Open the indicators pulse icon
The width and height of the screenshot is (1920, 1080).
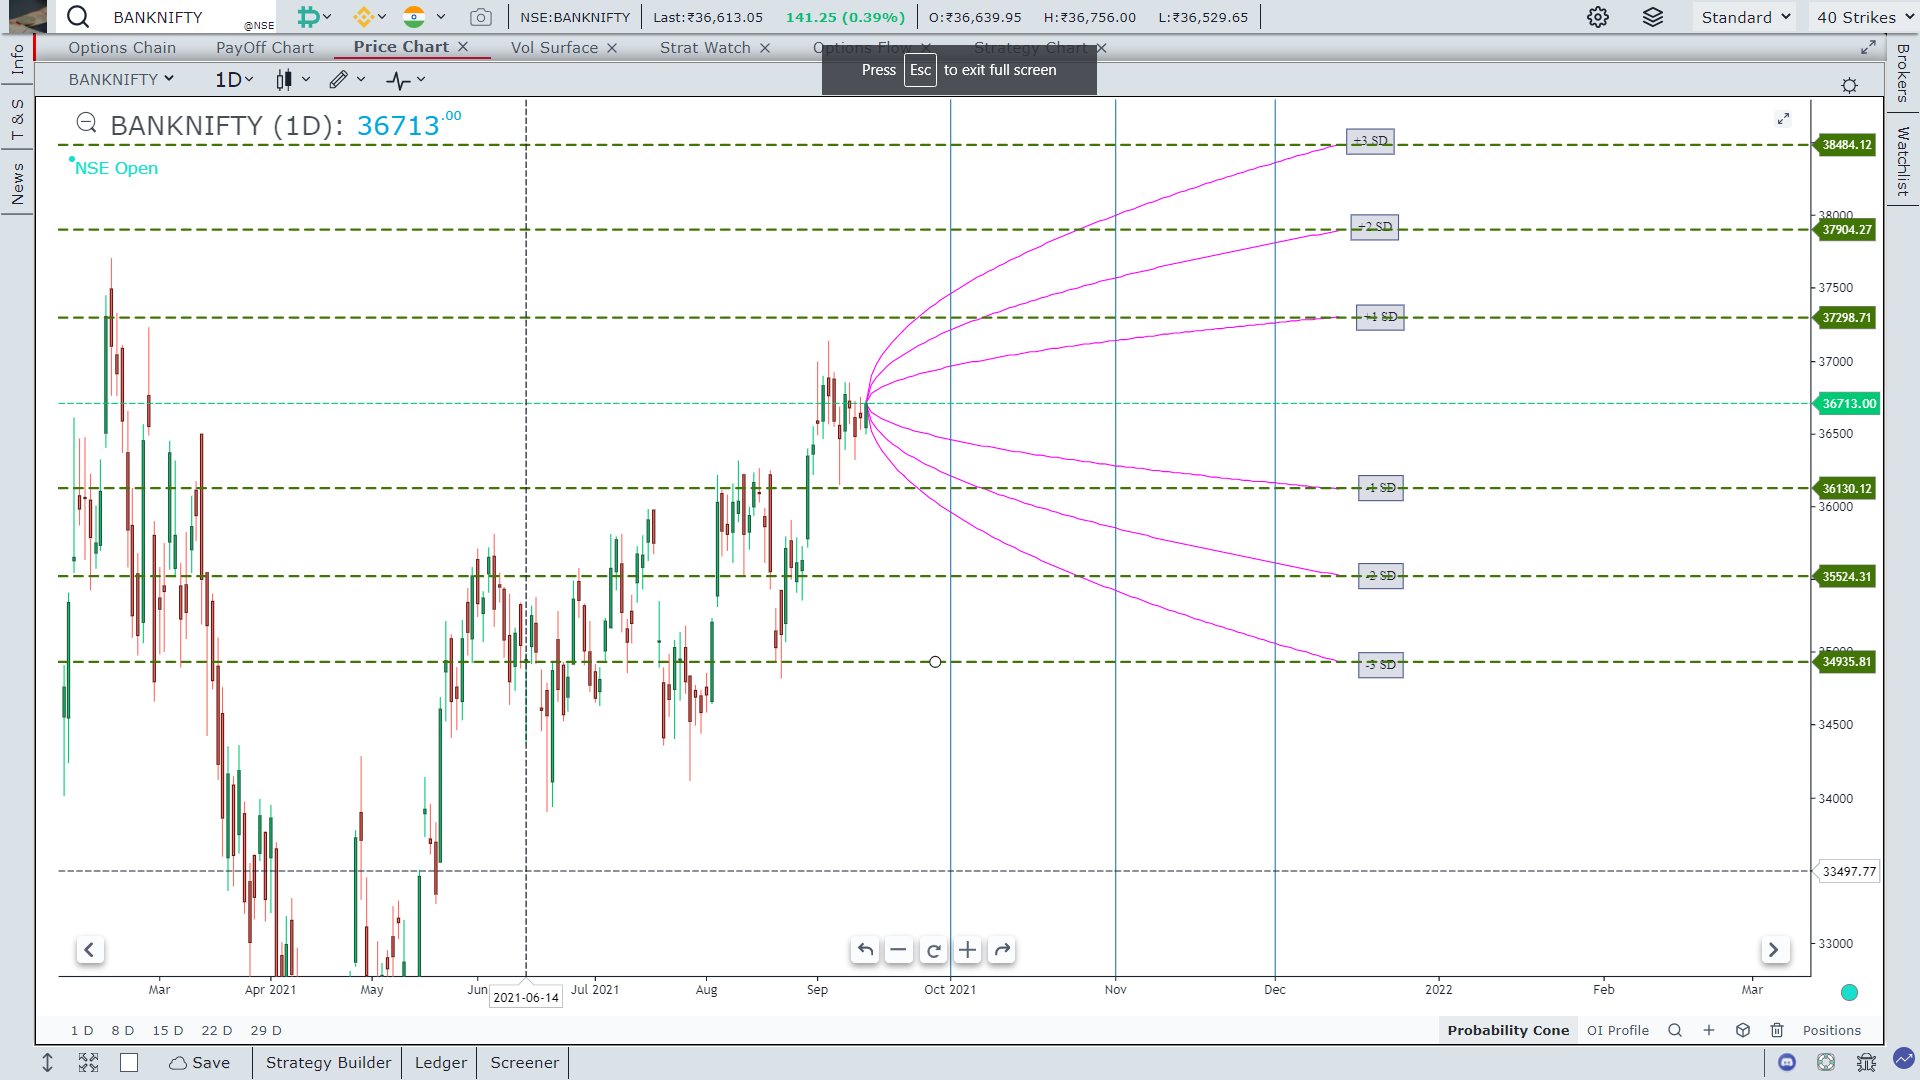click(x=398, y=80)
